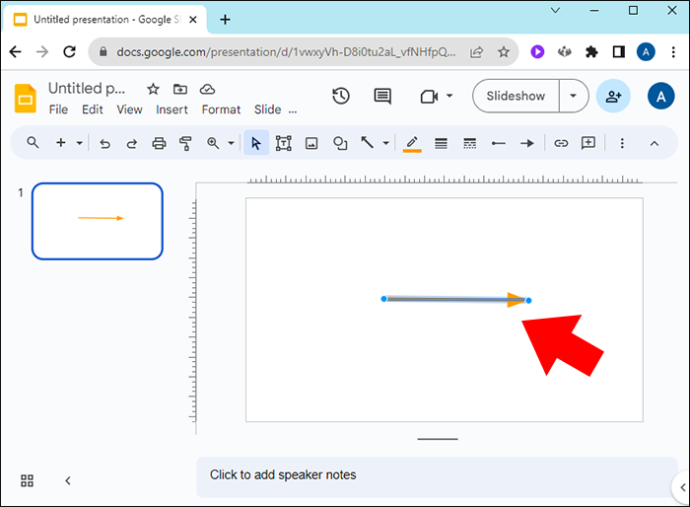Insert an image from toolbar
The width and height of the screenshot is (690, 507).
point(312,143)
